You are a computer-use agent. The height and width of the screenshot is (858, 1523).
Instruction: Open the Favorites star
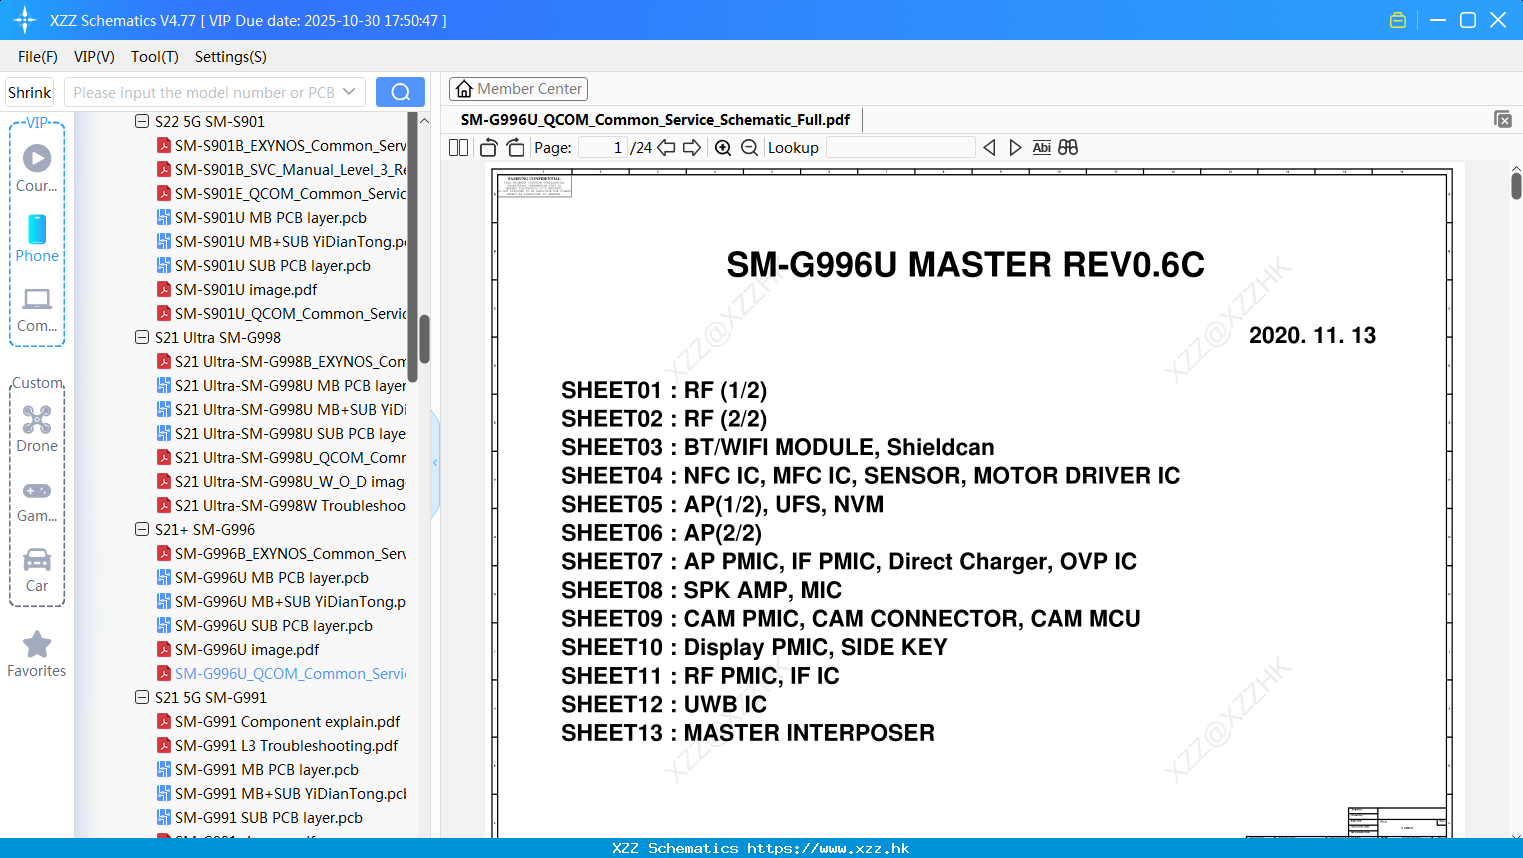(x=37, y=654)
